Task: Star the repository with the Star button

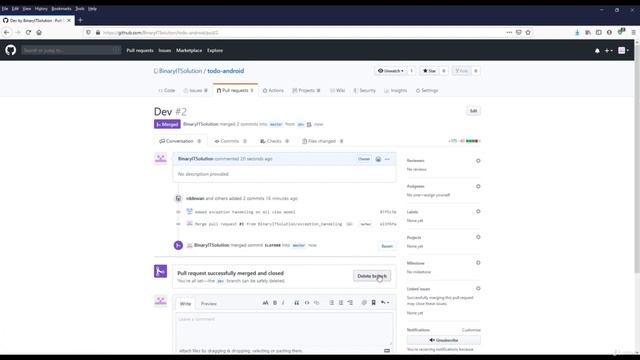Action: click(429, 71)
